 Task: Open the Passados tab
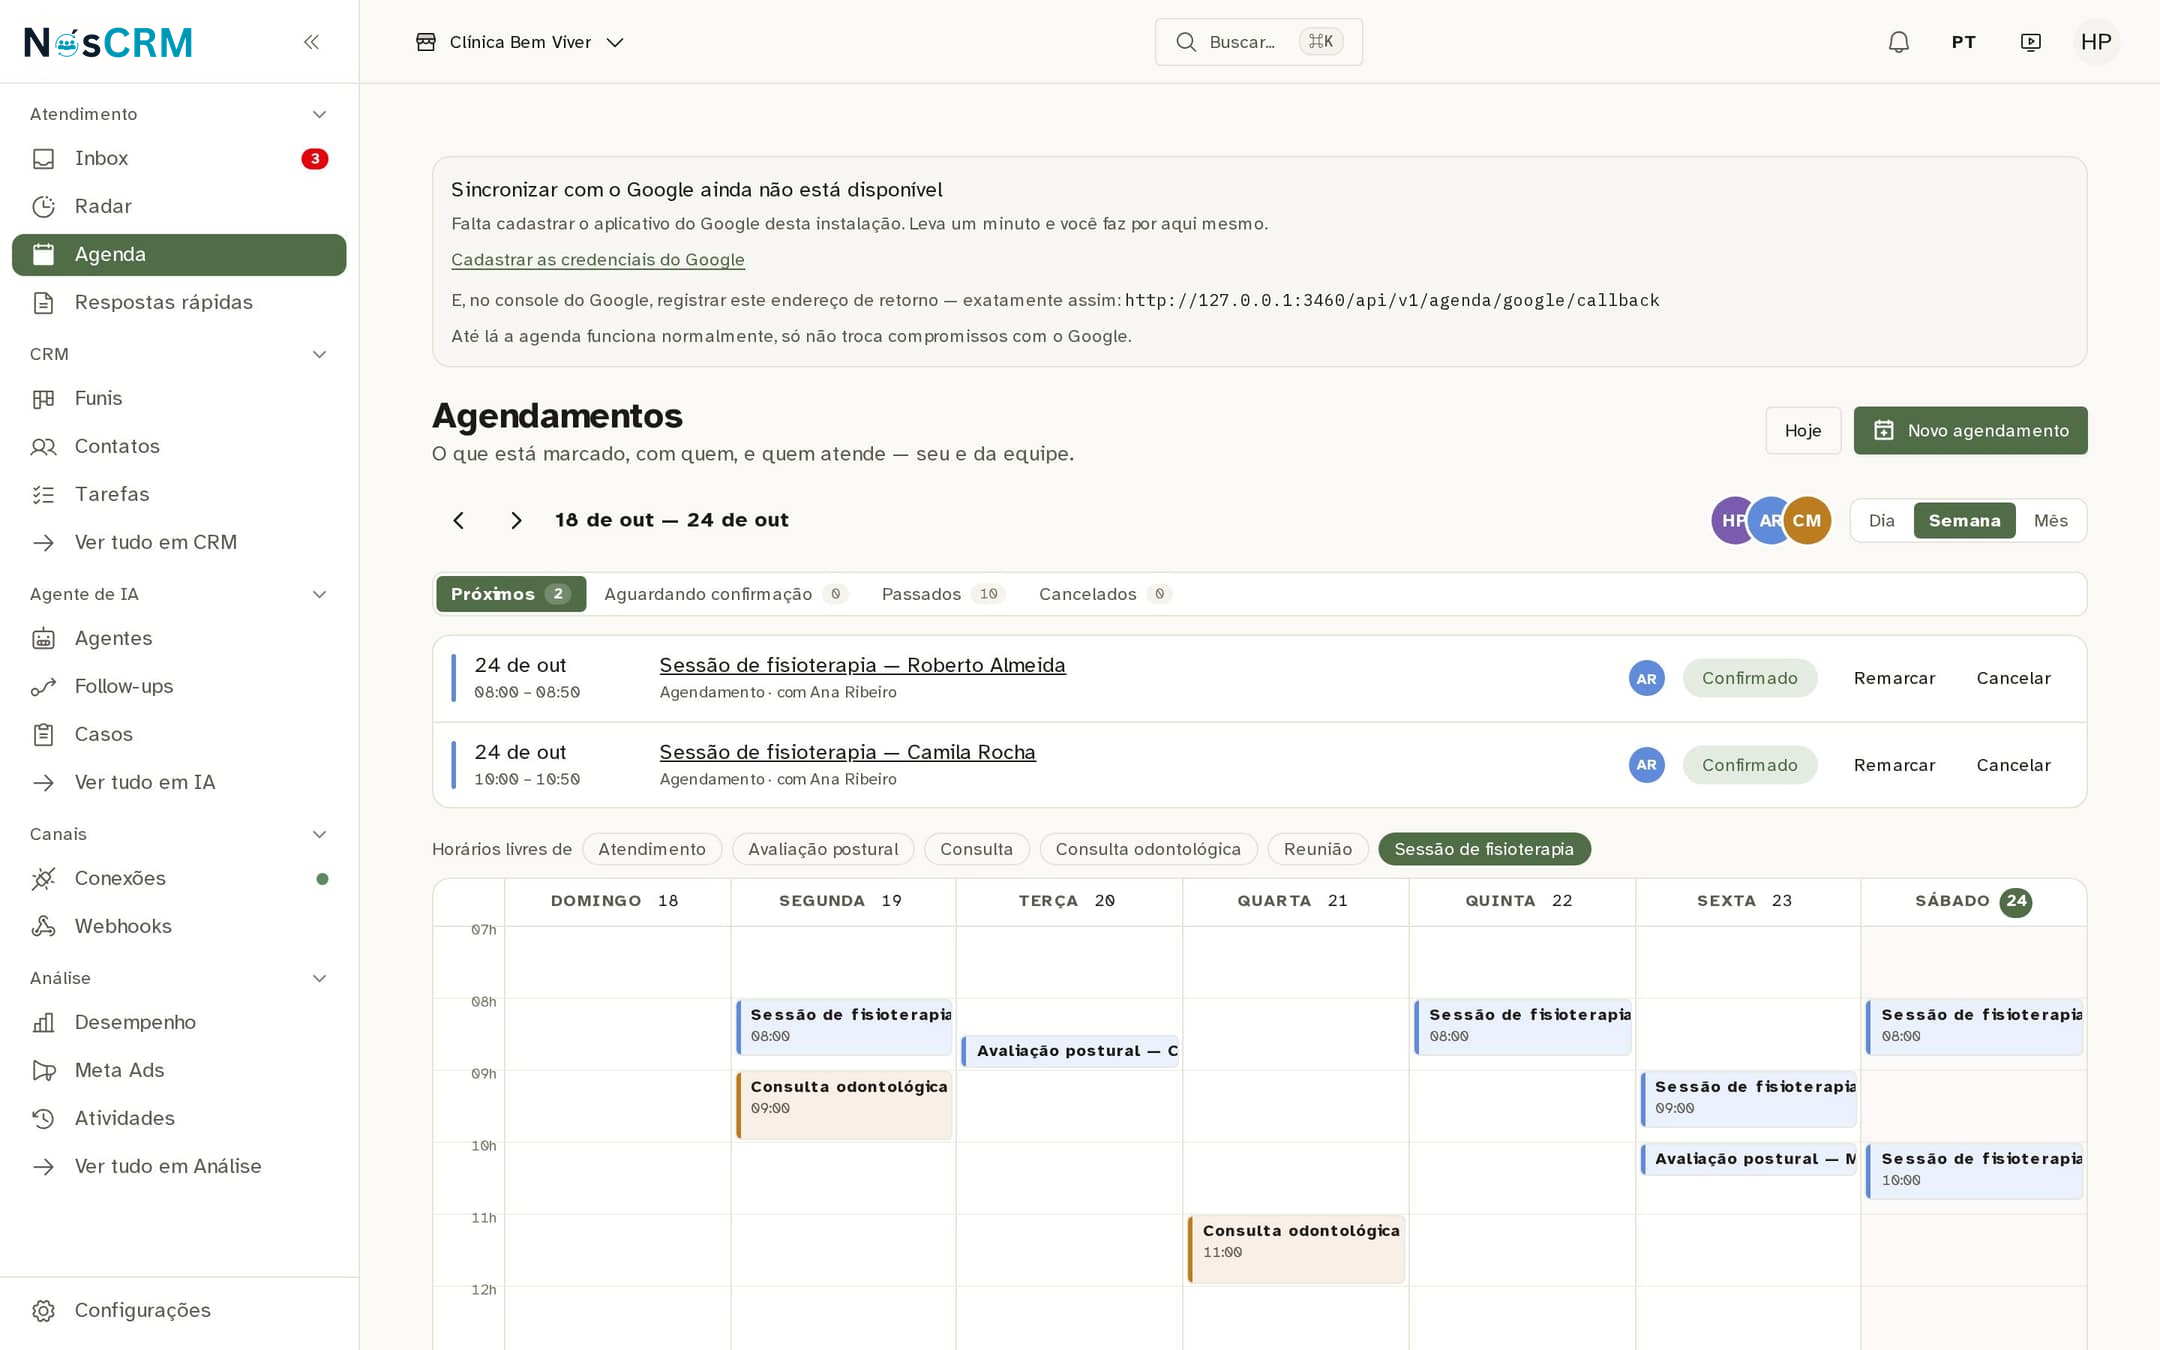(942, 594)
